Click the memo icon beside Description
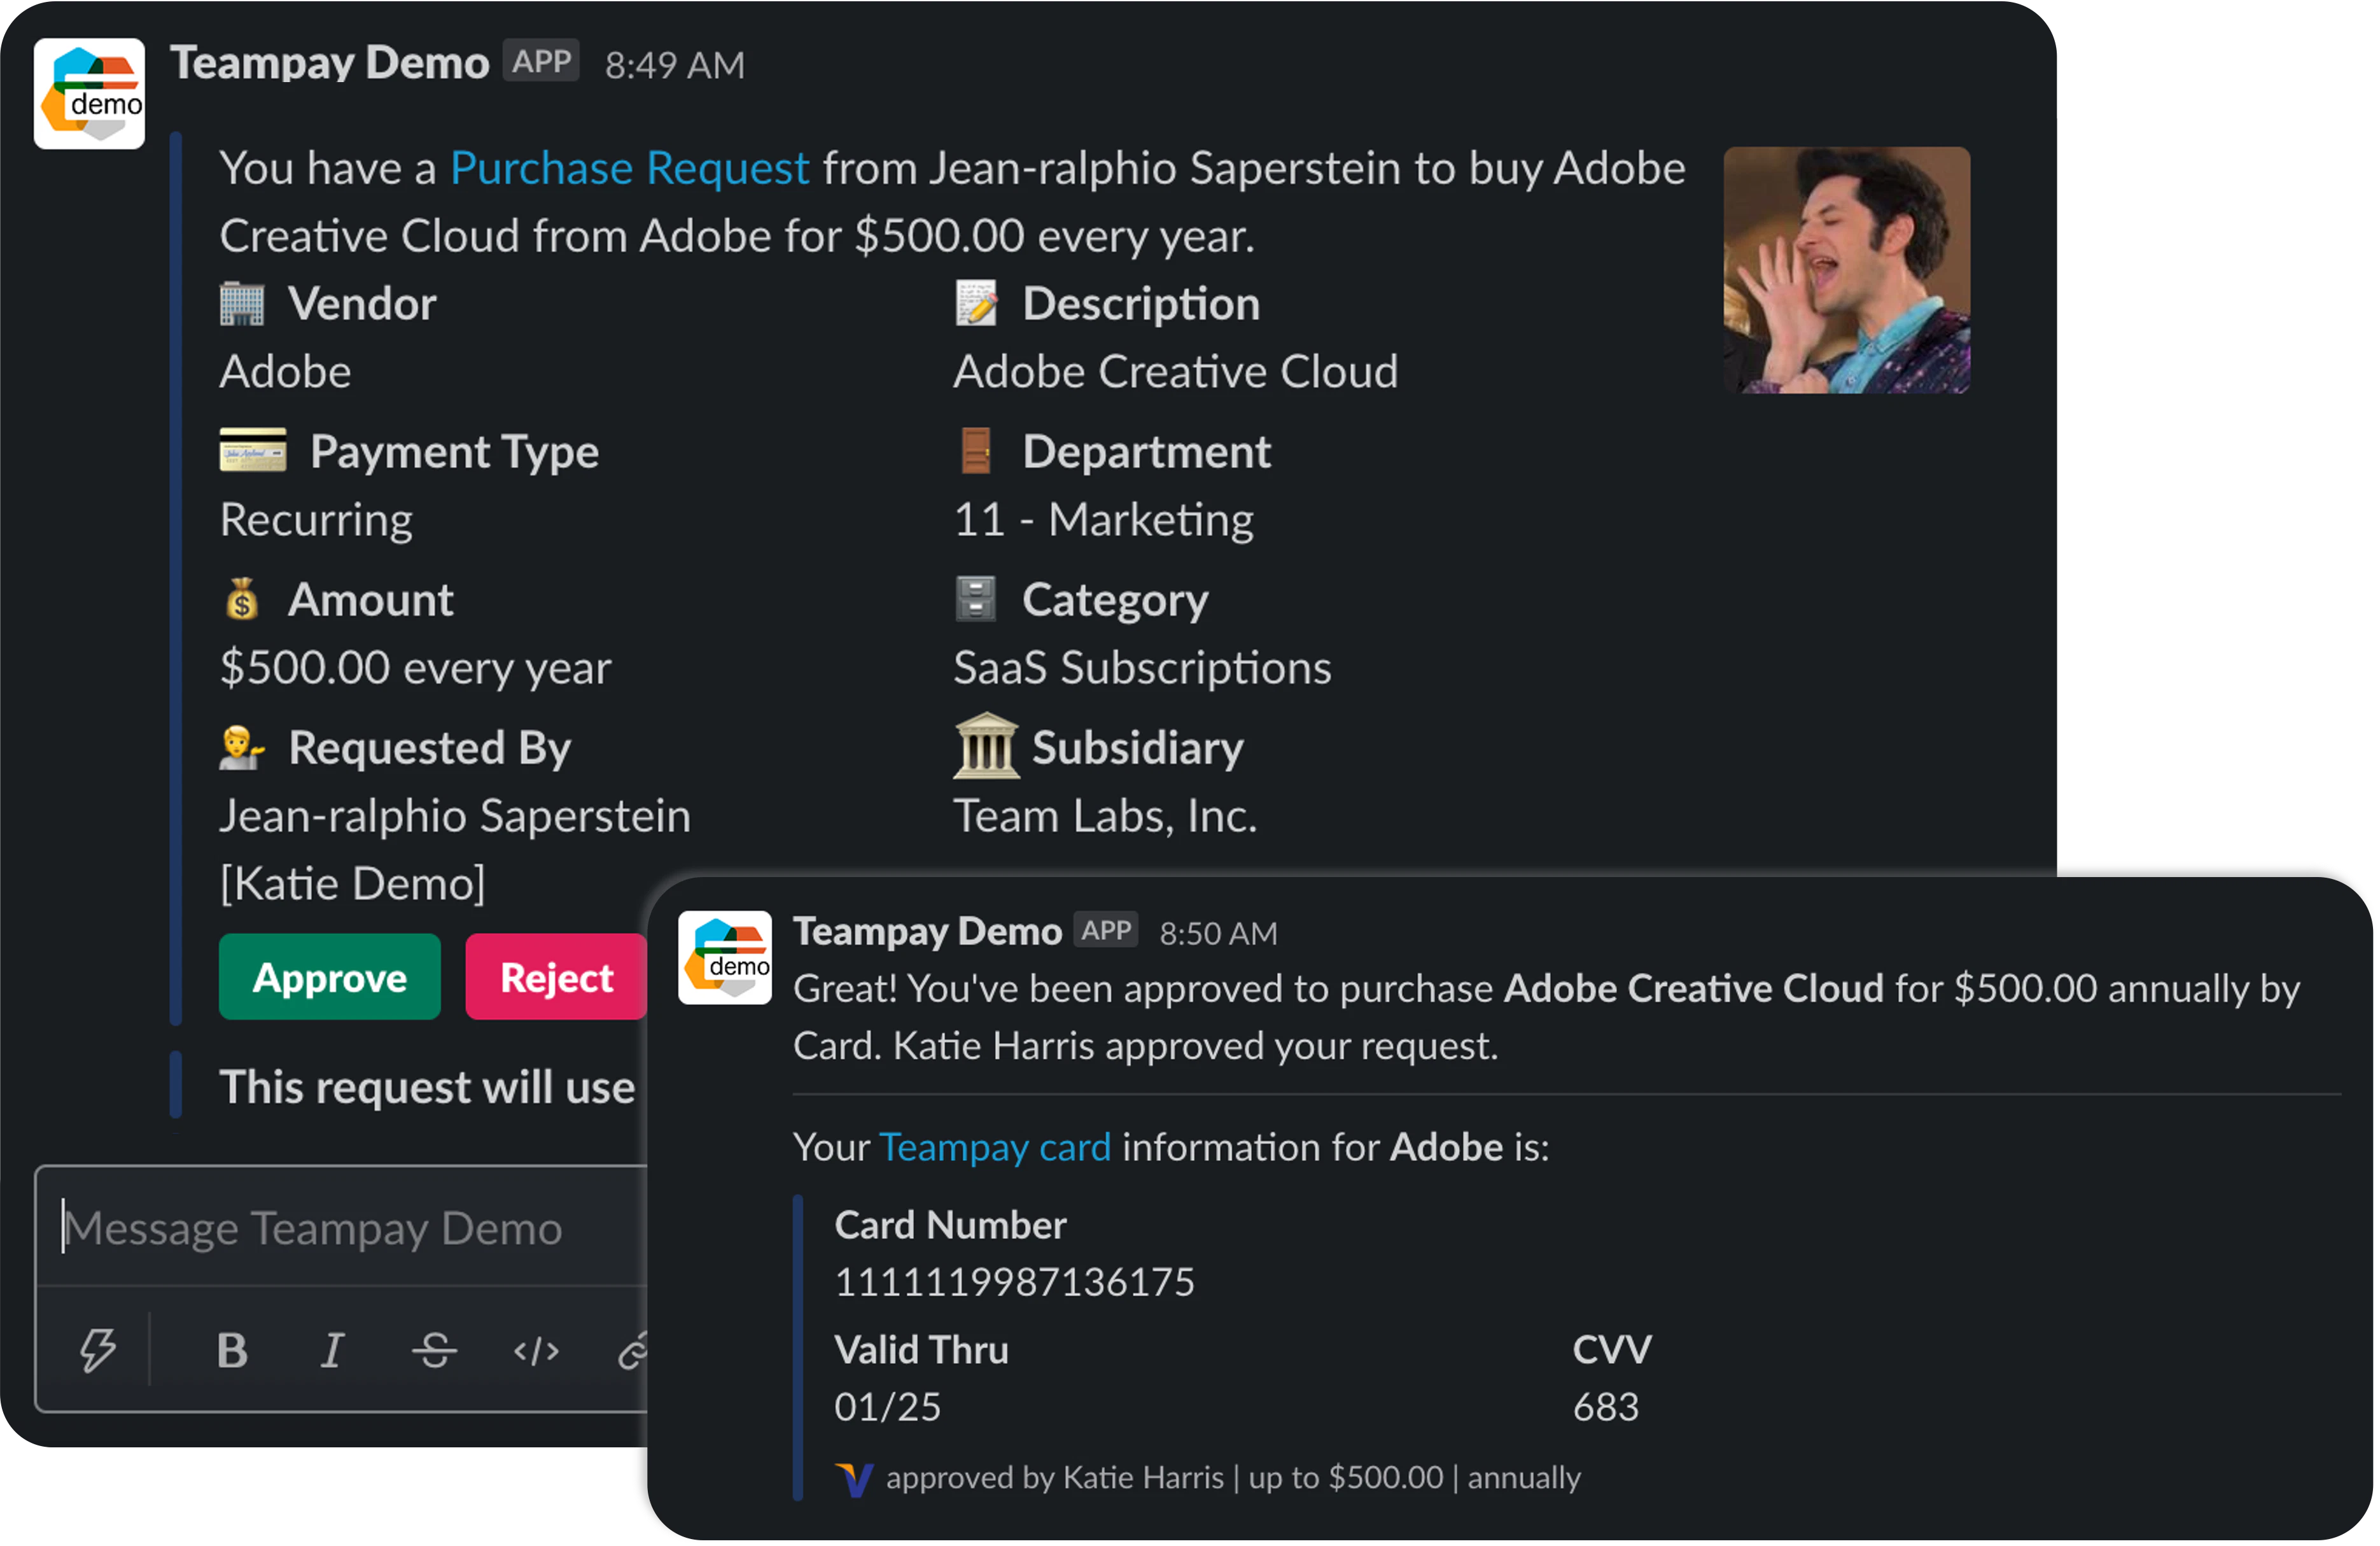Screen dimensions: 2380x1546 click(x=975, y=303)
